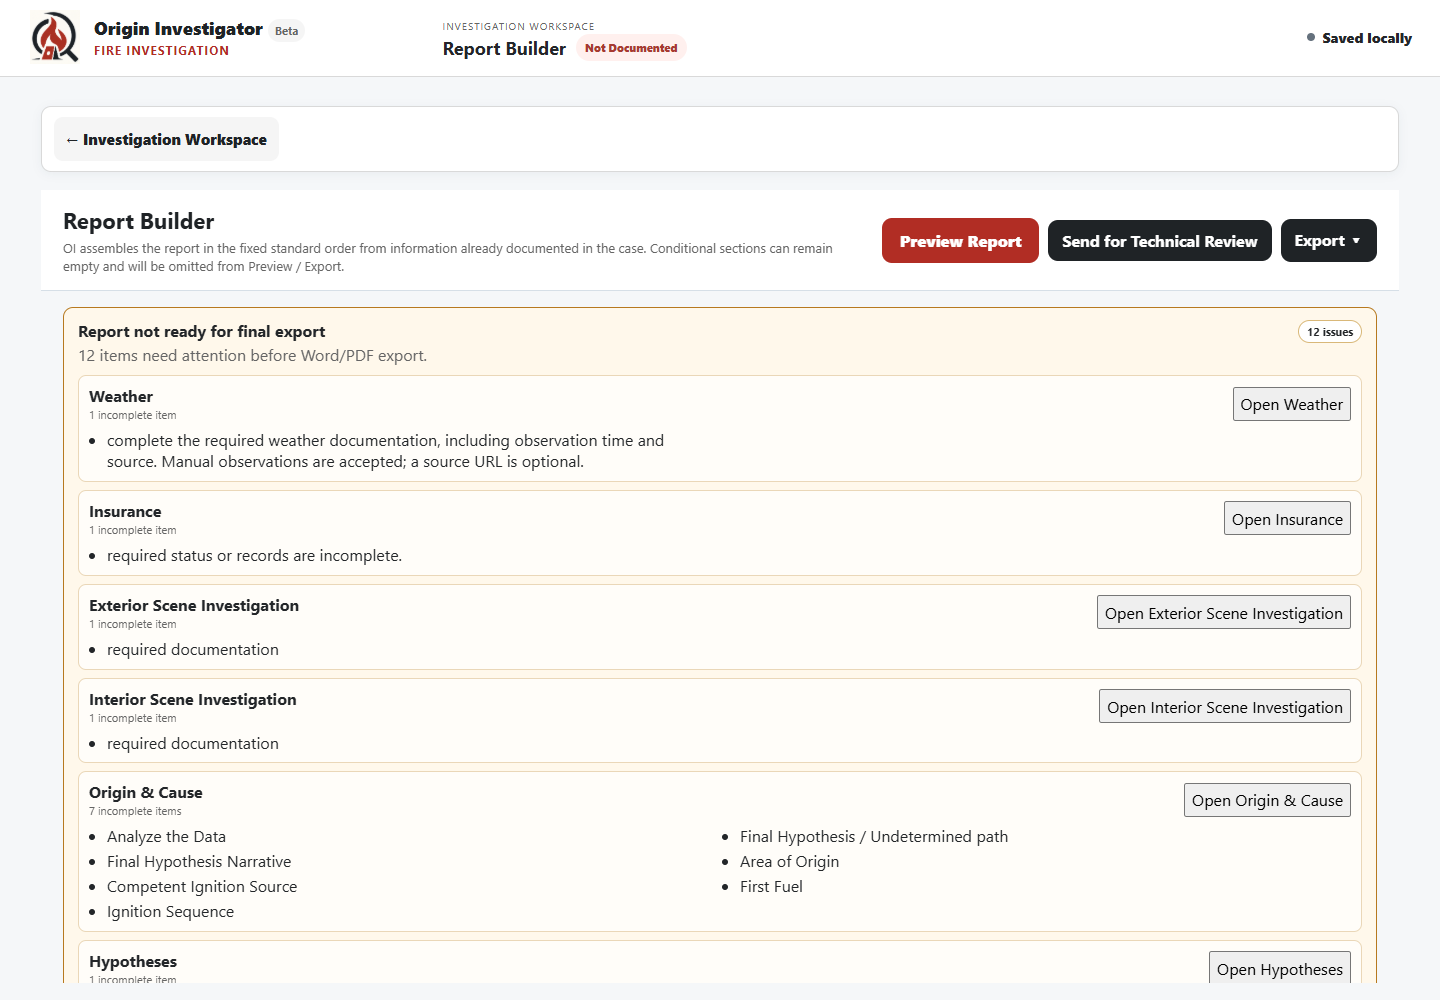The width and height of the screenshot is (1440, 1000).
Task: Click the Beta label next to title
Action: coord(286,31)
